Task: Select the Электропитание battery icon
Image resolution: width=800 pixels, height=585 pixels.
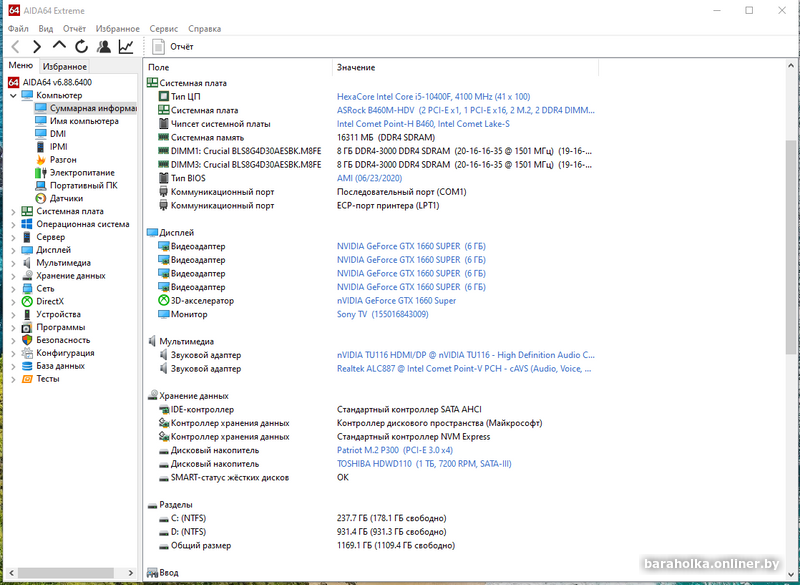Action: (x=41, y=172)
